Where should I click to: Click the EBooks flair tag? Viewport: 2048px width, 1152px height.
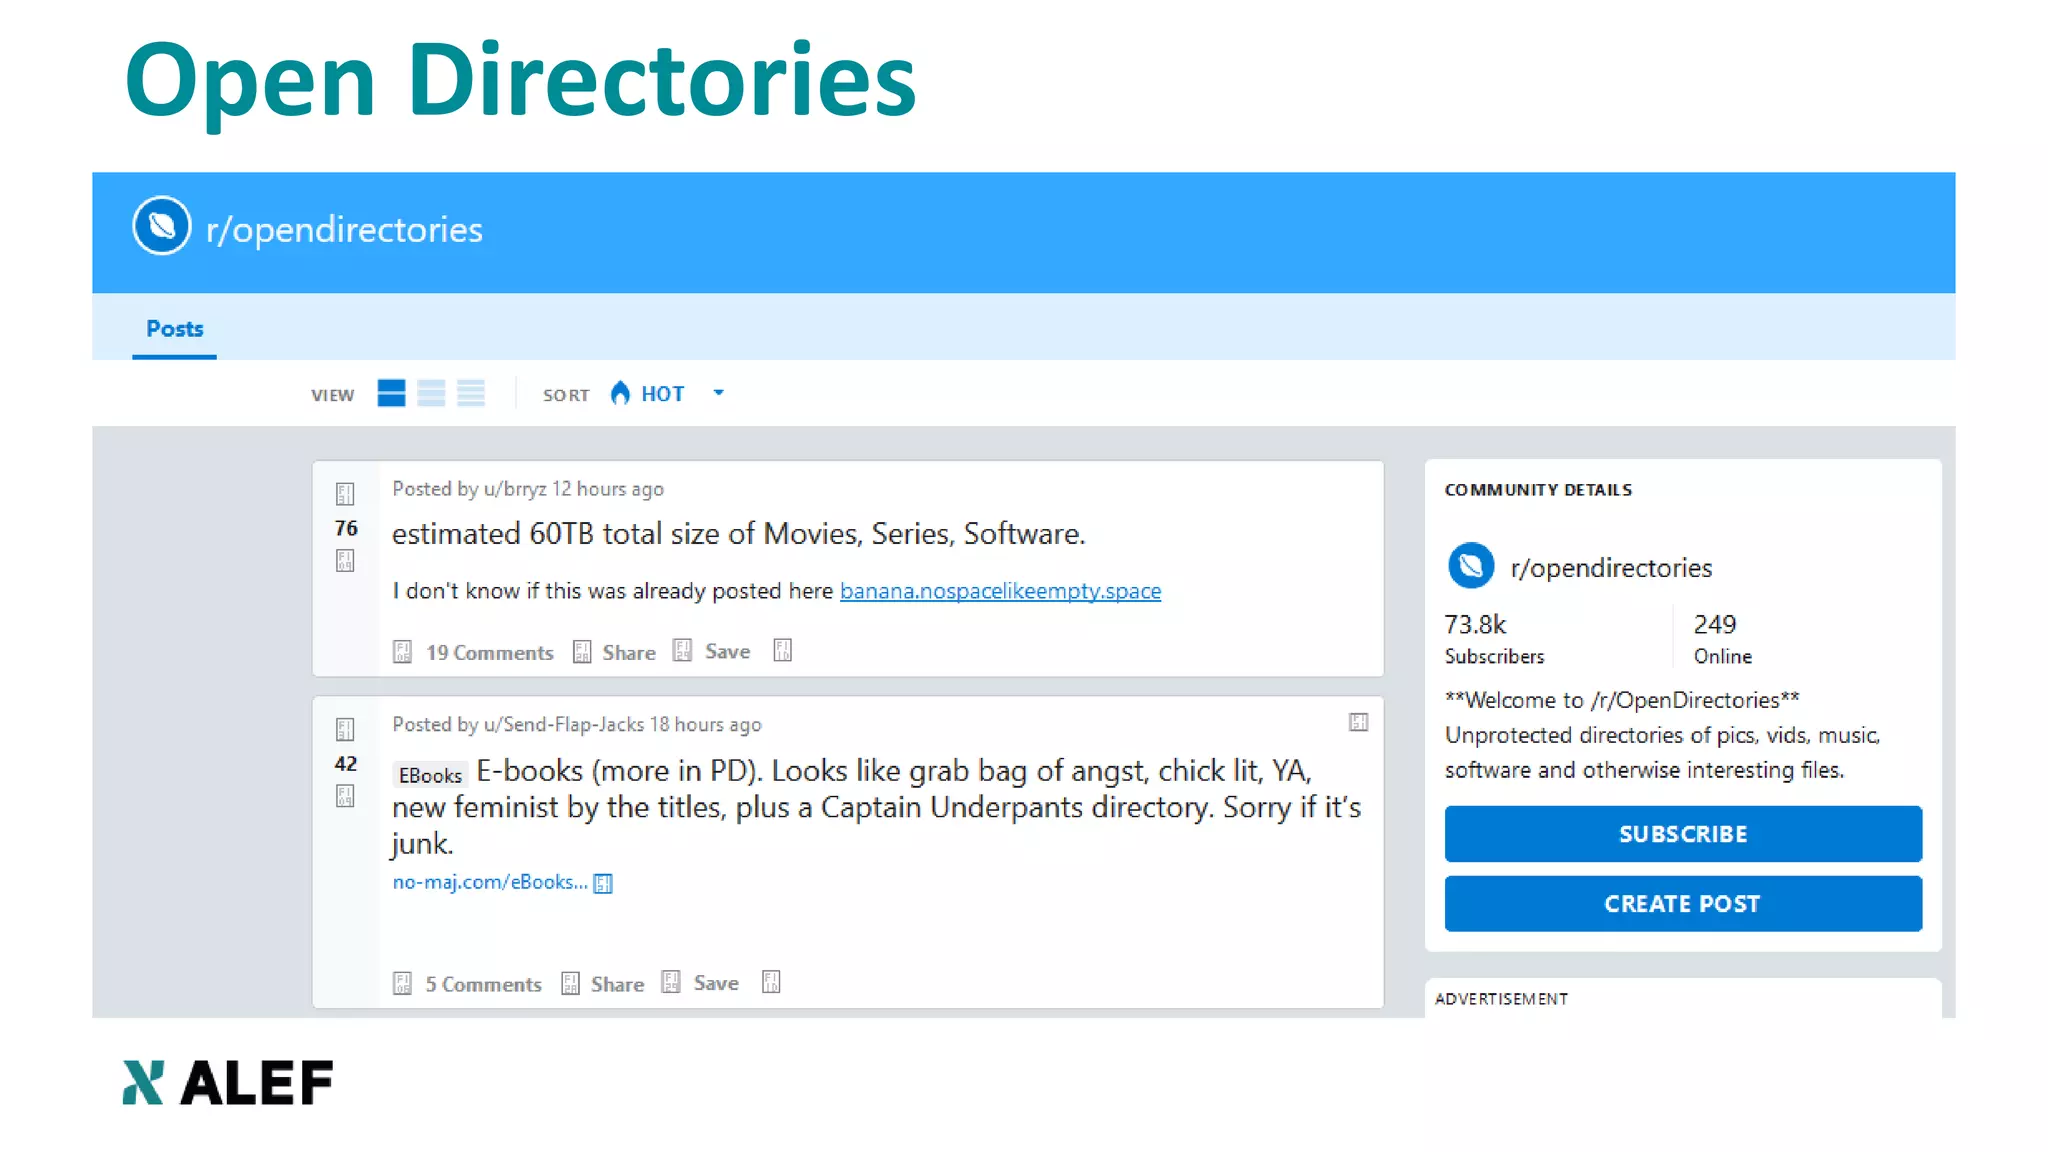[430, 775]
